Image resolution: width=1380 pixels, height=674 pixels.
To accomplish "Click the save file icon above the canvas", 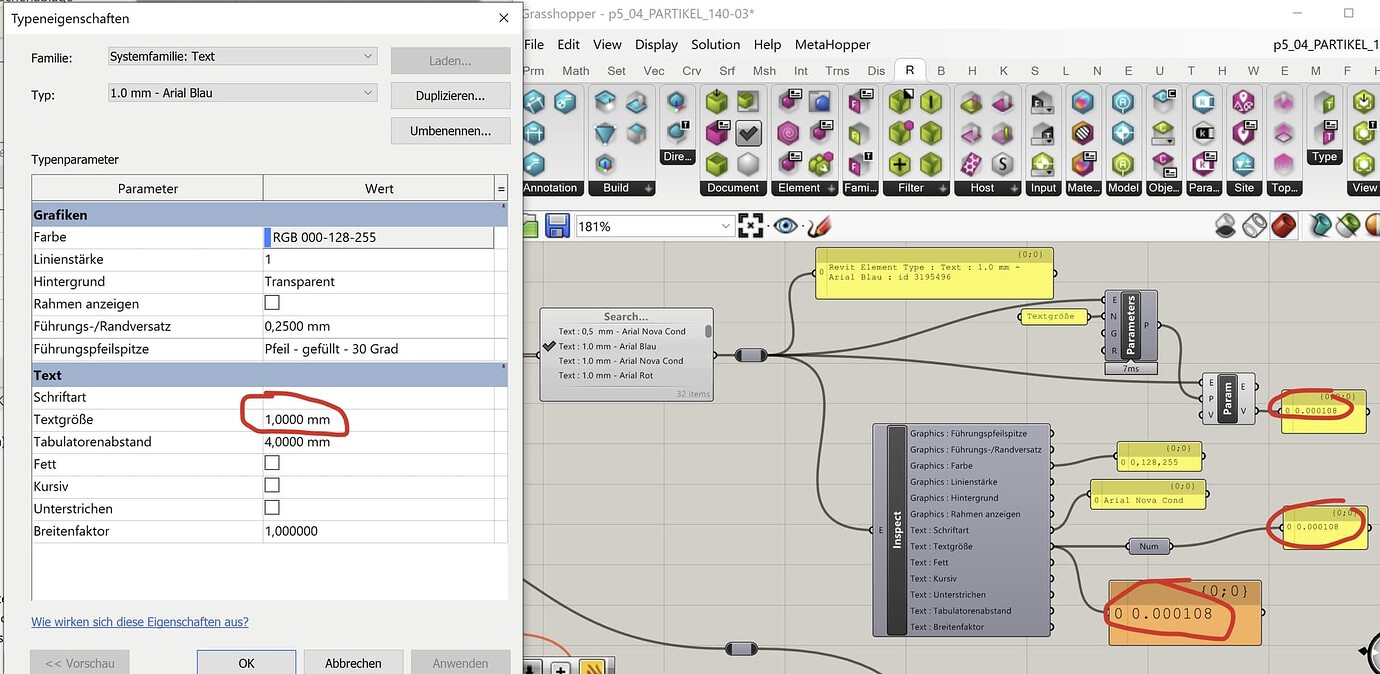I will point(556,226).
